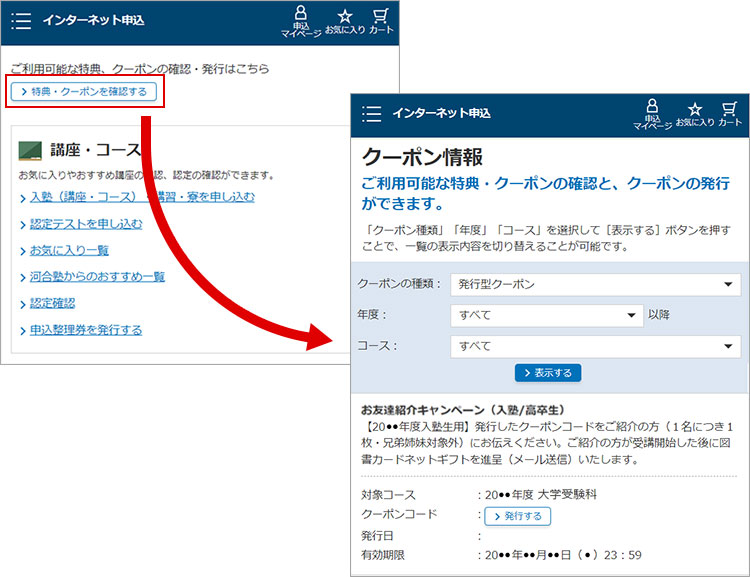The width and height of the screenshot is (750, 577).
Task: Open お気に入り star icon in the left window
Action: pyautogui.click(x=345, y=22)
